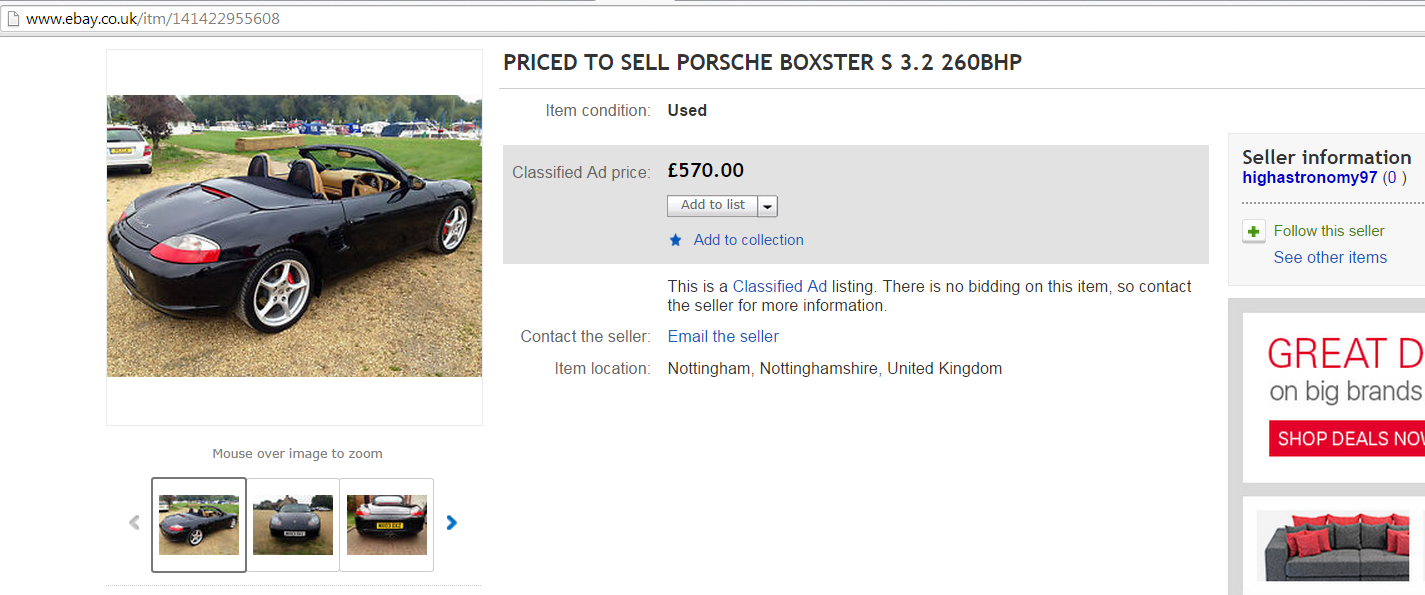This screenshot has width=1425, height=595.
Task: Open See other items link
Action: point(1330,257)
